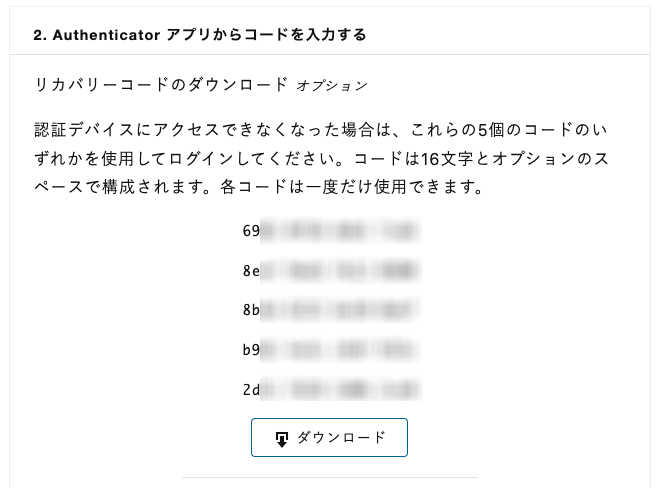
Task: Click the blurred part of the 69 code
Action: (x=341, y=231)
